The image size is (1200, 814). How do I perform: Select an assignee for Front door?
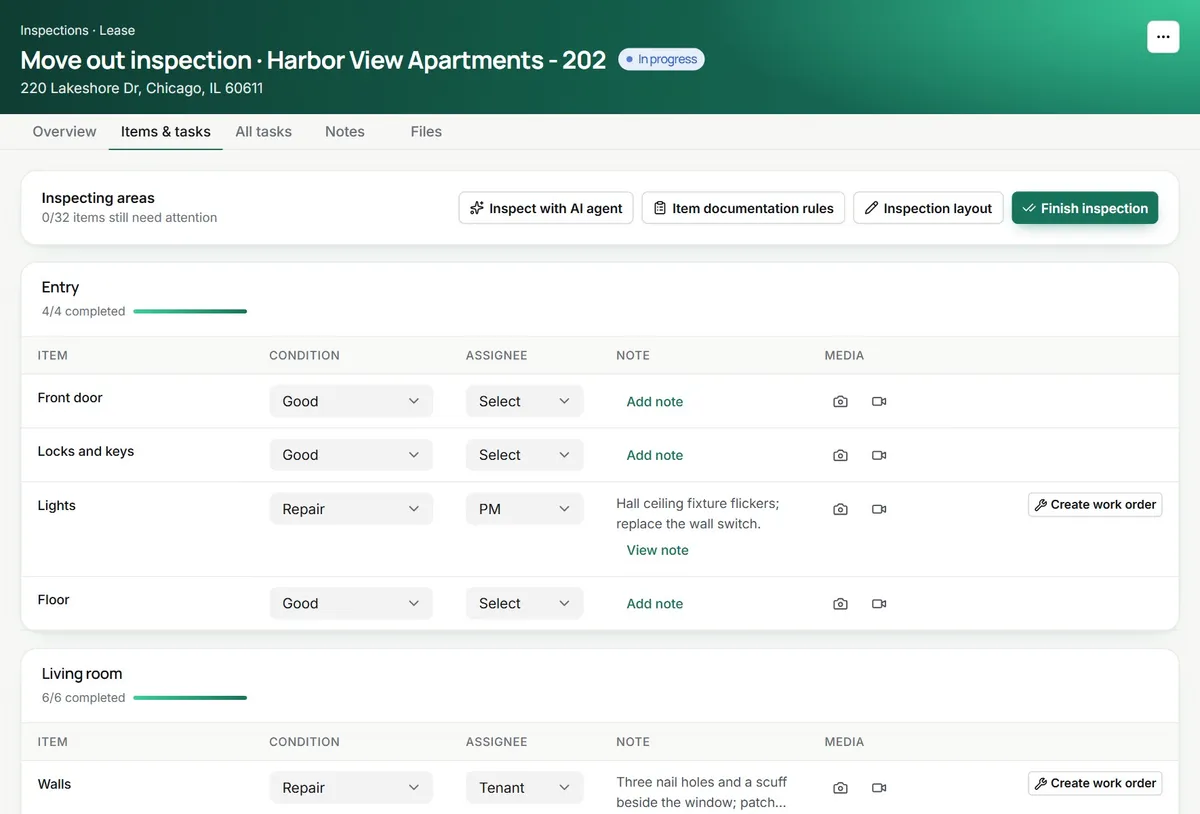coord(524,401)
